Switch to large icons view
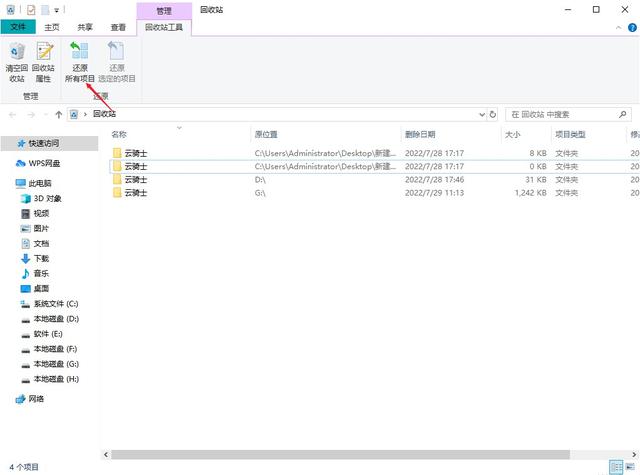 (631, 467)
